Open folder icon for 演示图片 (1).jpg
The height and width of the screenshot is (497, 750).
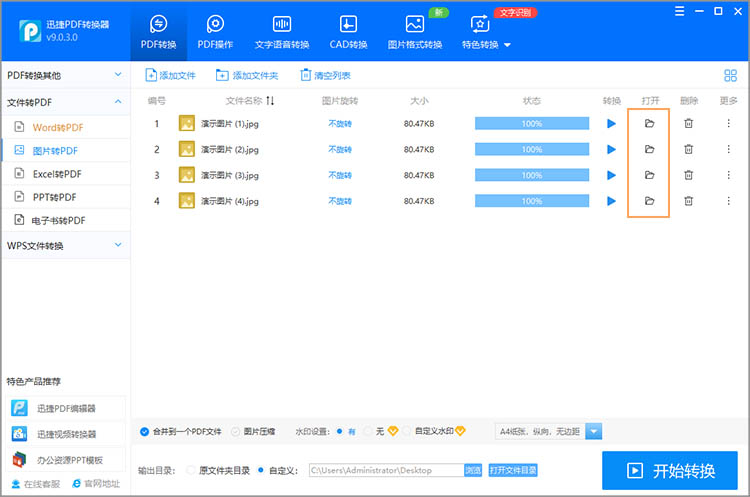tap(649, 123)
